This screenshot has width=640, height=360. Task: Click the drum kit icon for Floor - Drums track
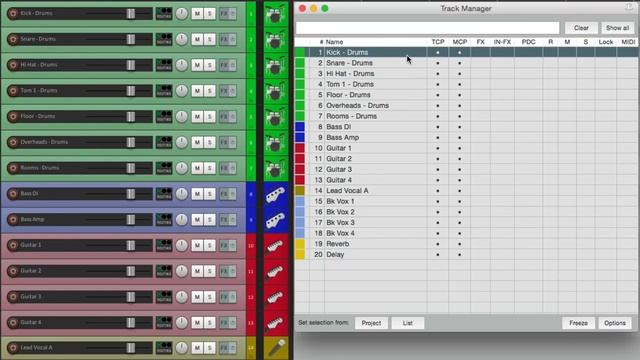point(275,117)
